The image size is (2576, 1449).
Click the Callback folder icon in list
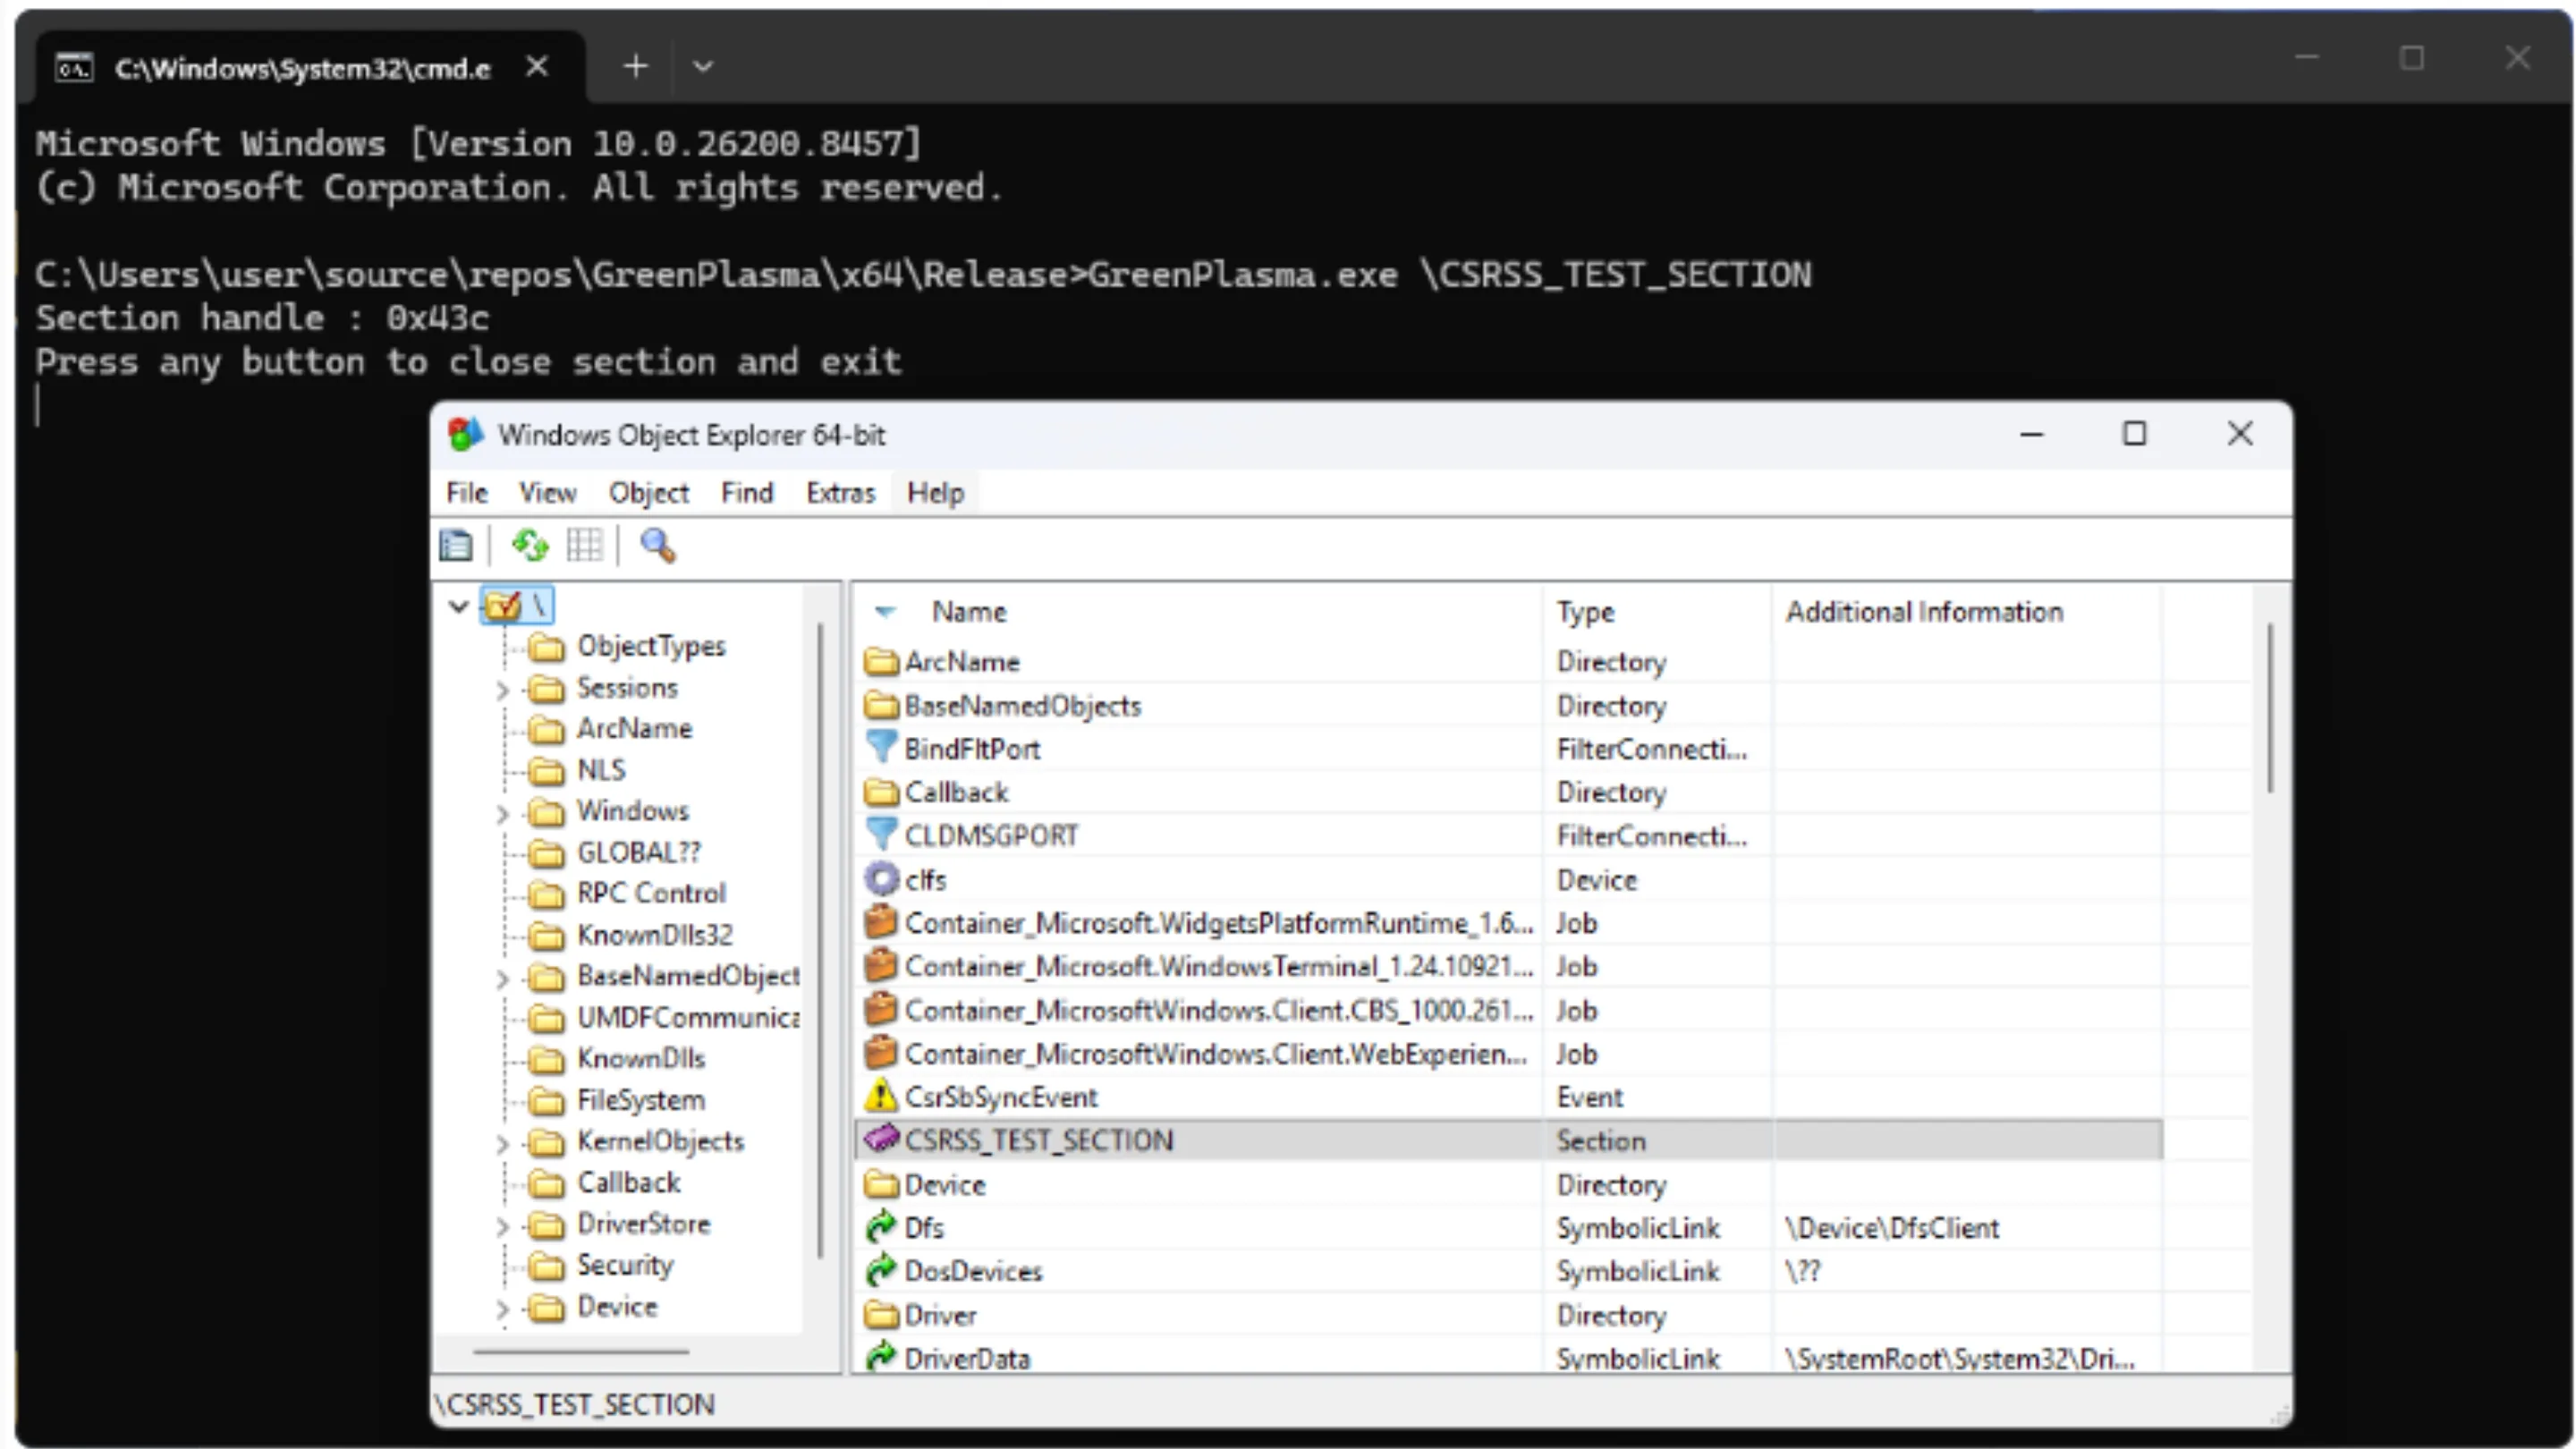pos(881,792)
